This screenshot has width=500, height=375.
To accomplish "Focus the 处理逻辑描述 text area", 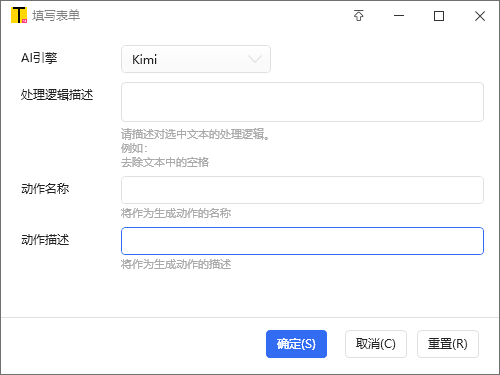I will (x=302, y=102).
